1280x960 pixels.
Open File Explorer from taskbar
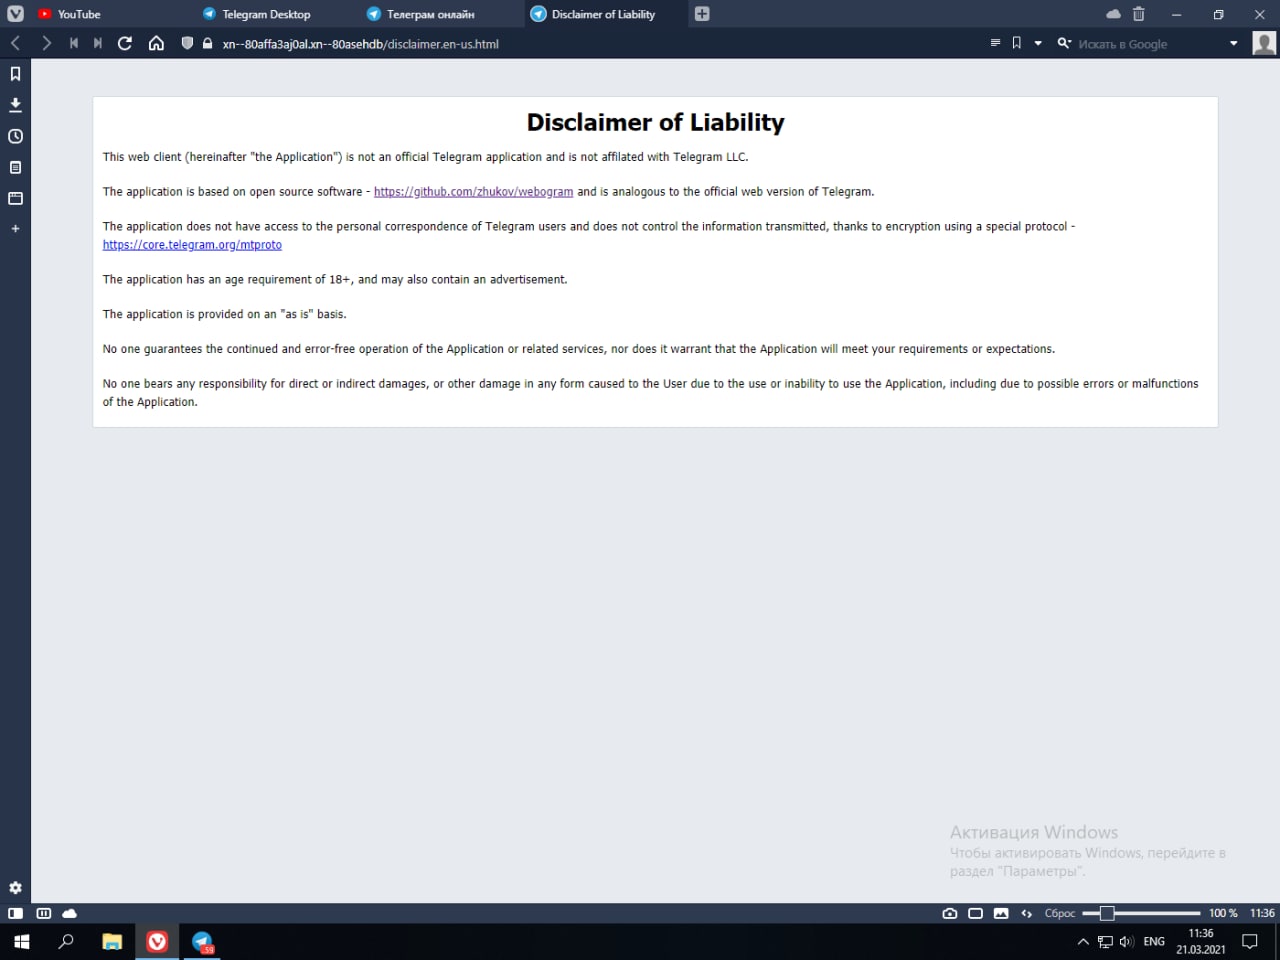click(112, 941)
